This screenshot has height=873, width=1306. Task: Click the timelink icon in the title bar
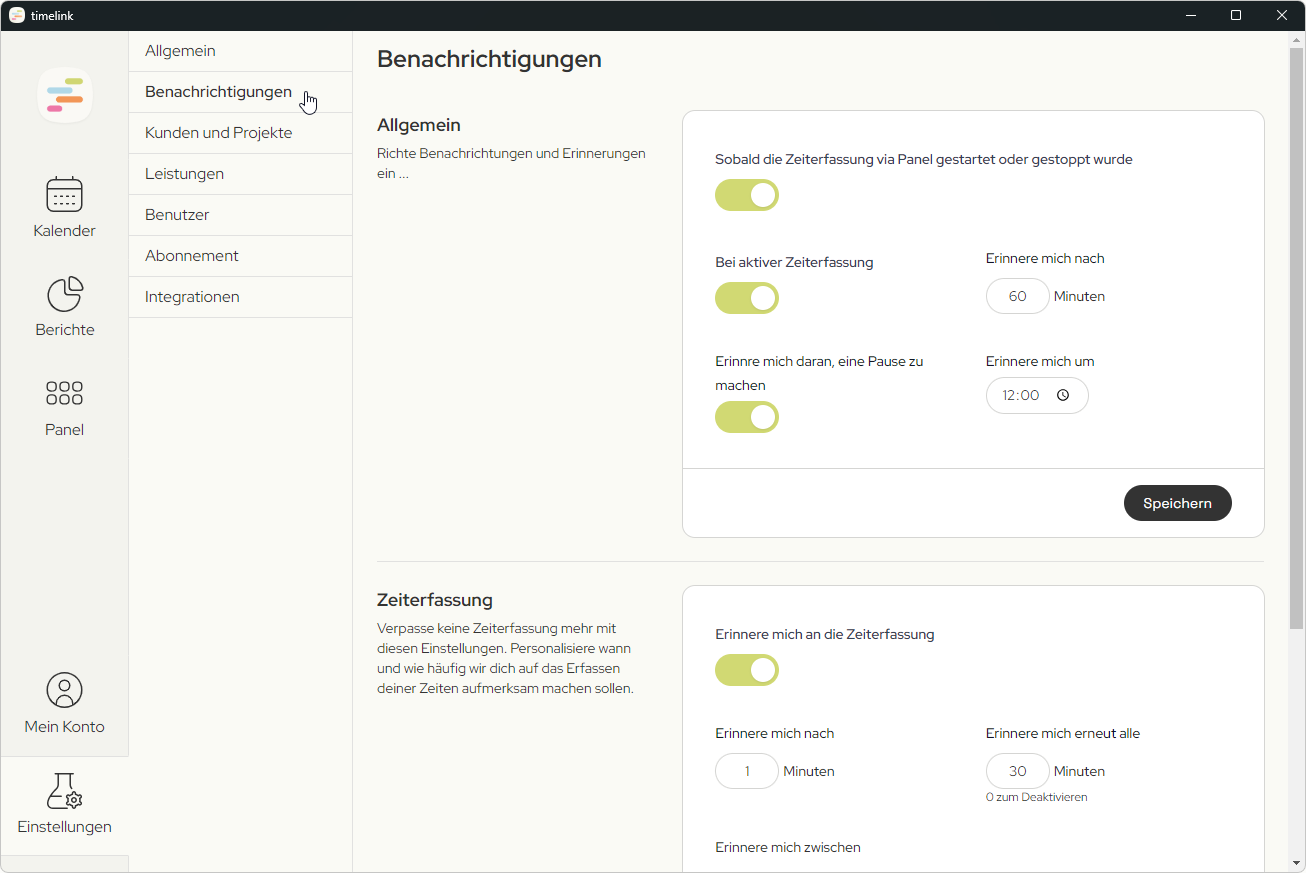click(x=15, y=15)
